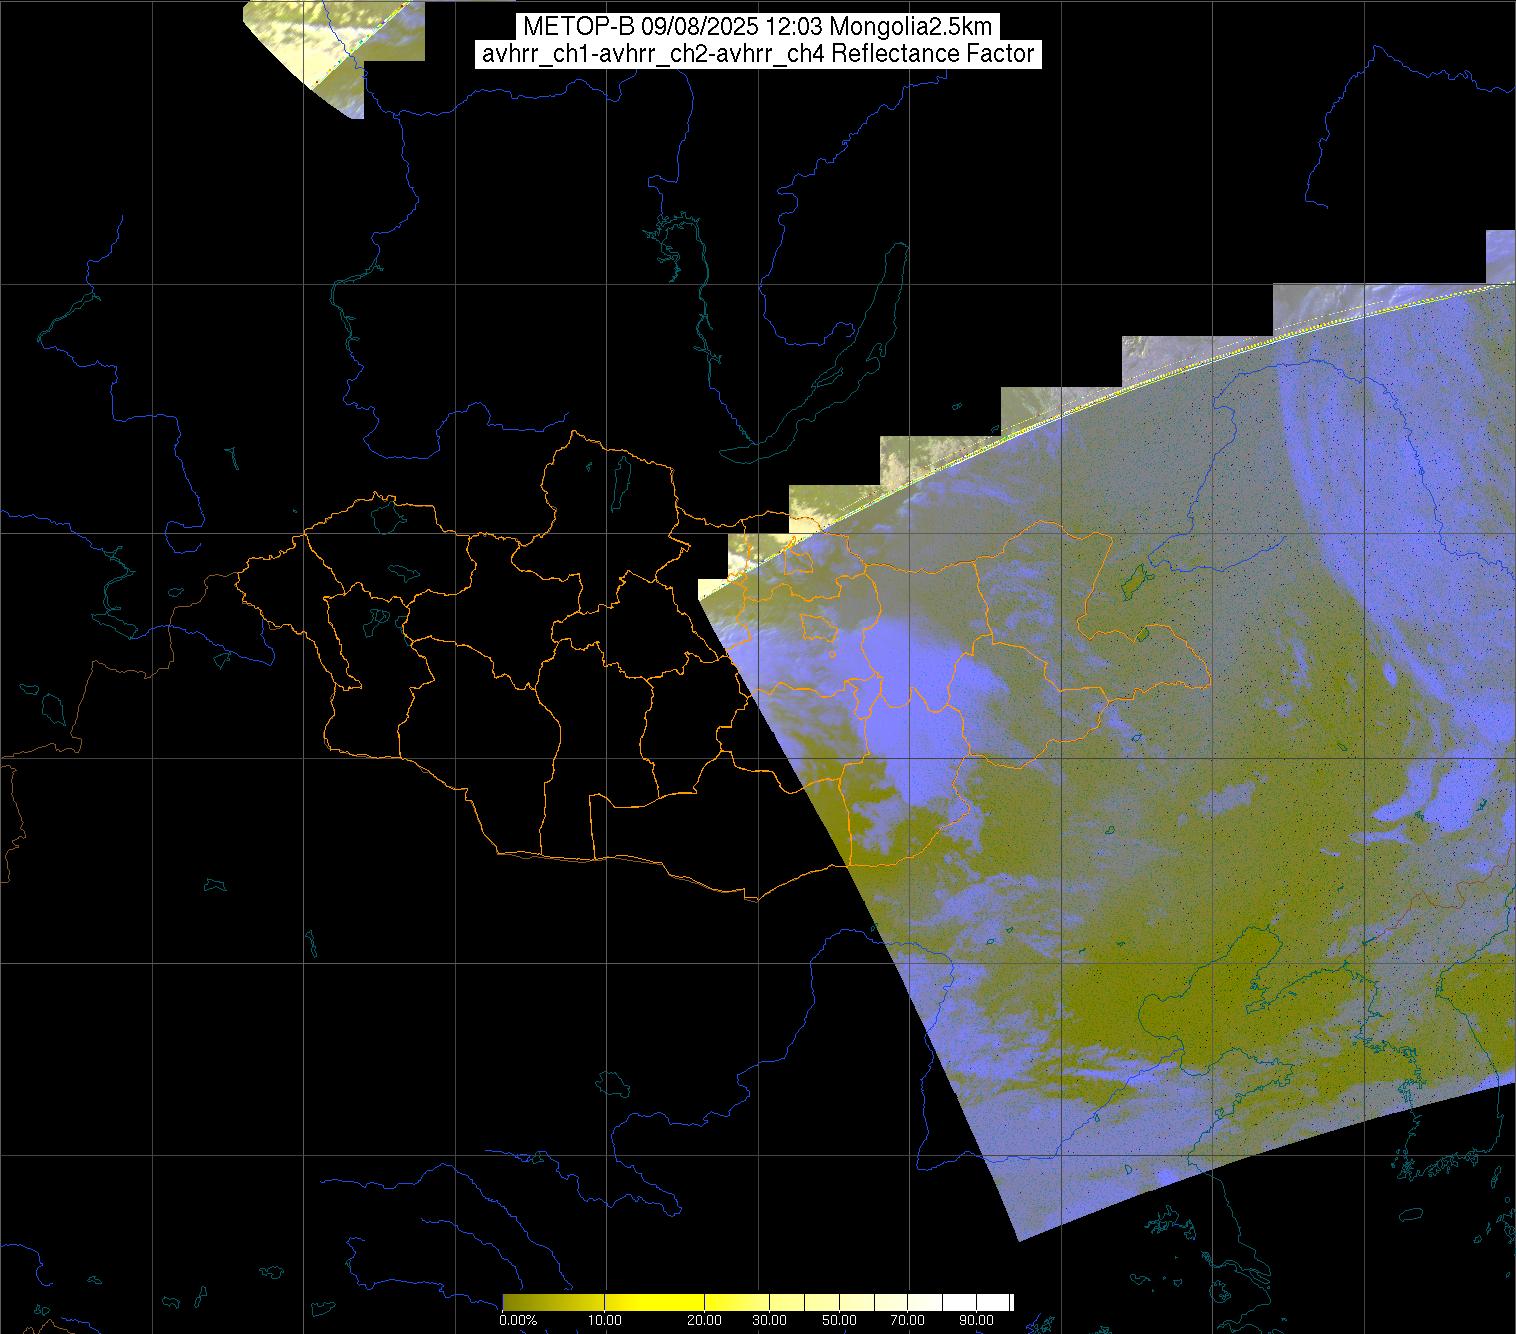The image size is (1516, 1334).
Task: Click the 0.00% label under the colorbar
Action: pos(519,1321)
